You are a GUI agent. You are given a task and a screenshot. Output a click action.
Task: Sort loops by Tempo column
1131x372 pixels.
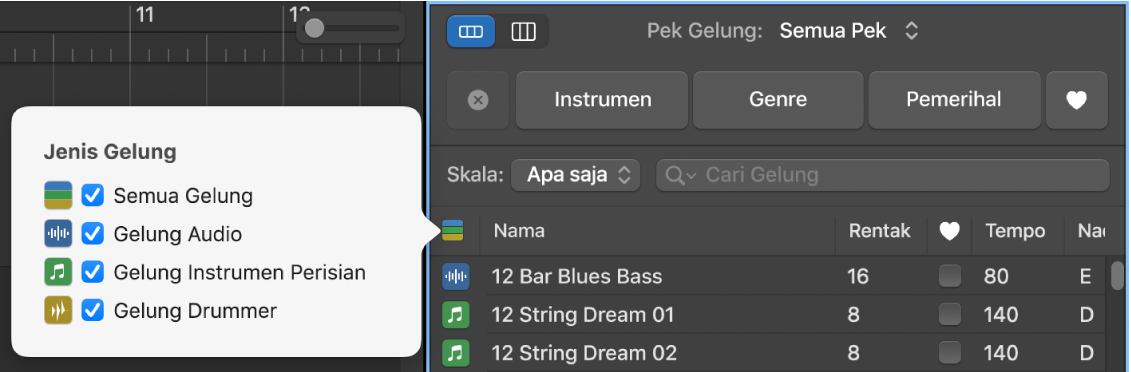(x=1016, y=231)
